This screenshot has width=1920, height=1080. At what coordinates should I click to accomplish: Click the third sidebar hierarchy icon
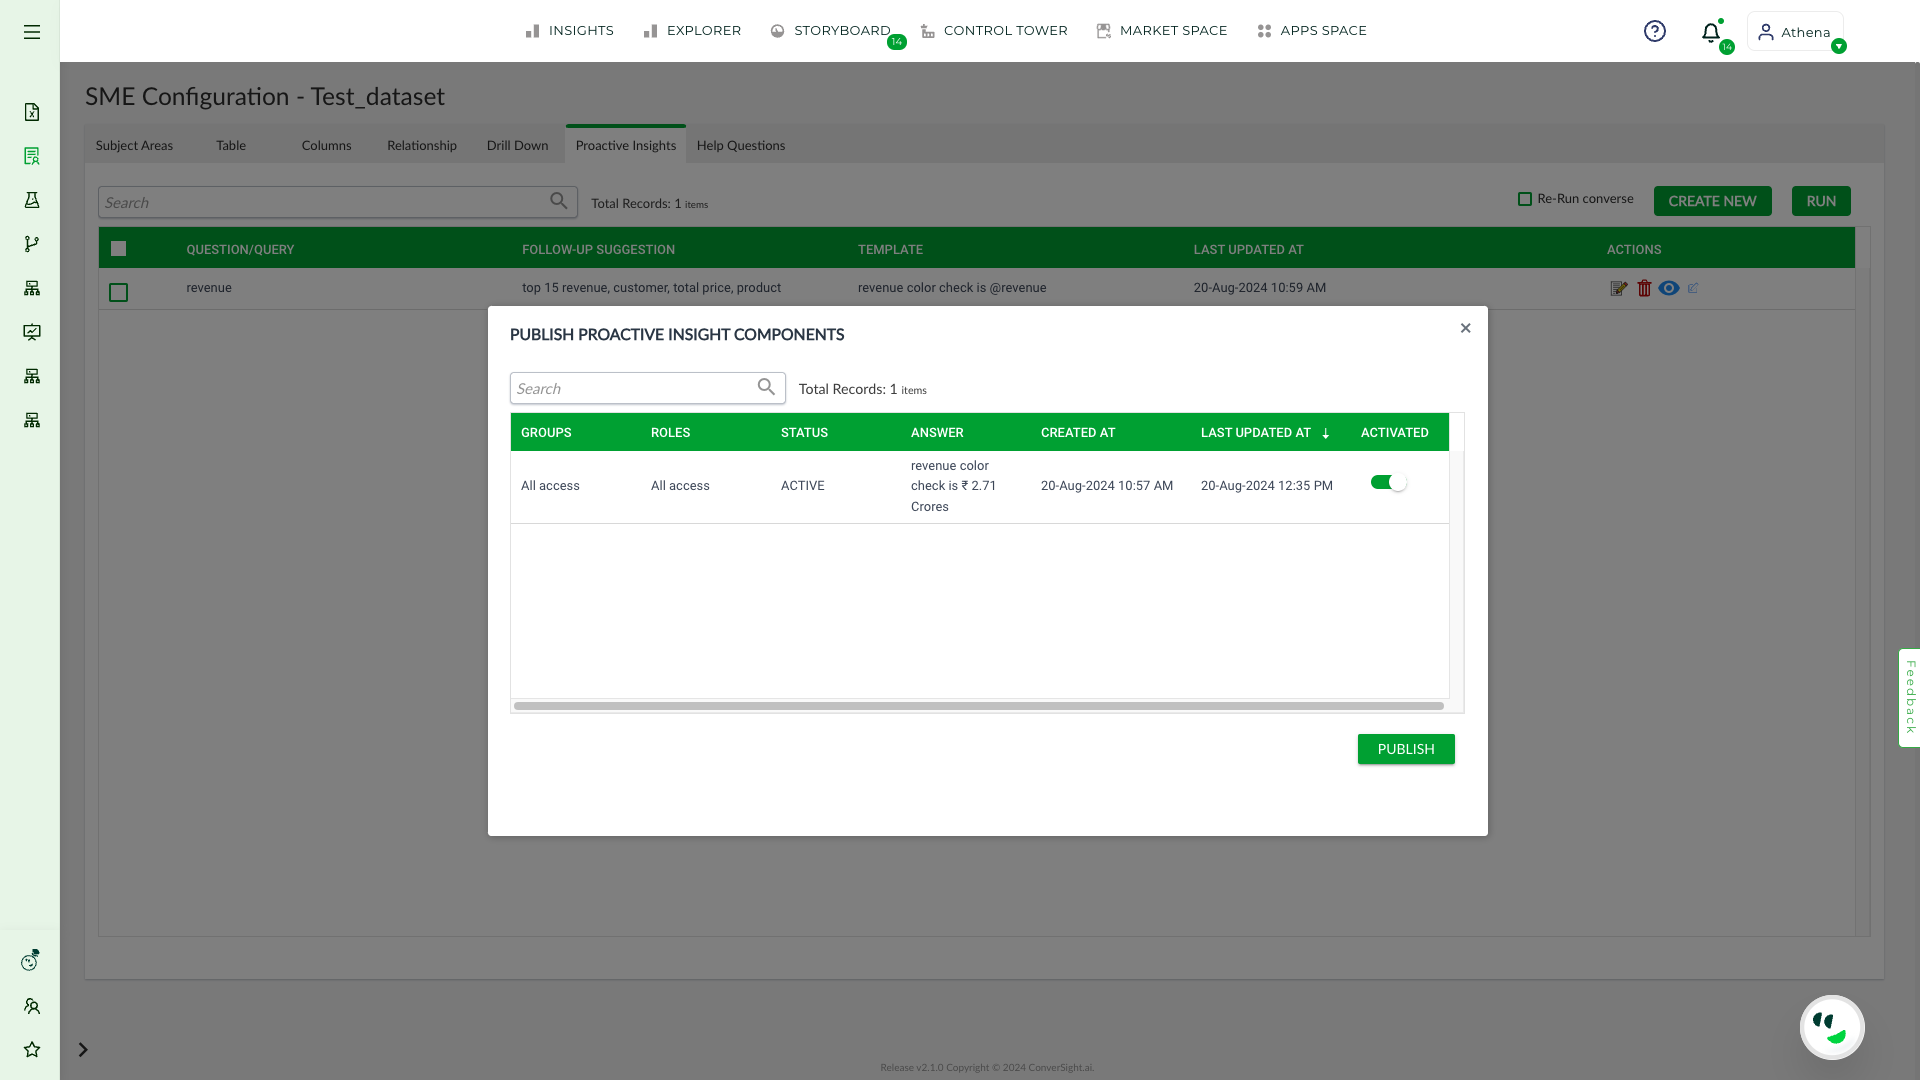(32, 420)
